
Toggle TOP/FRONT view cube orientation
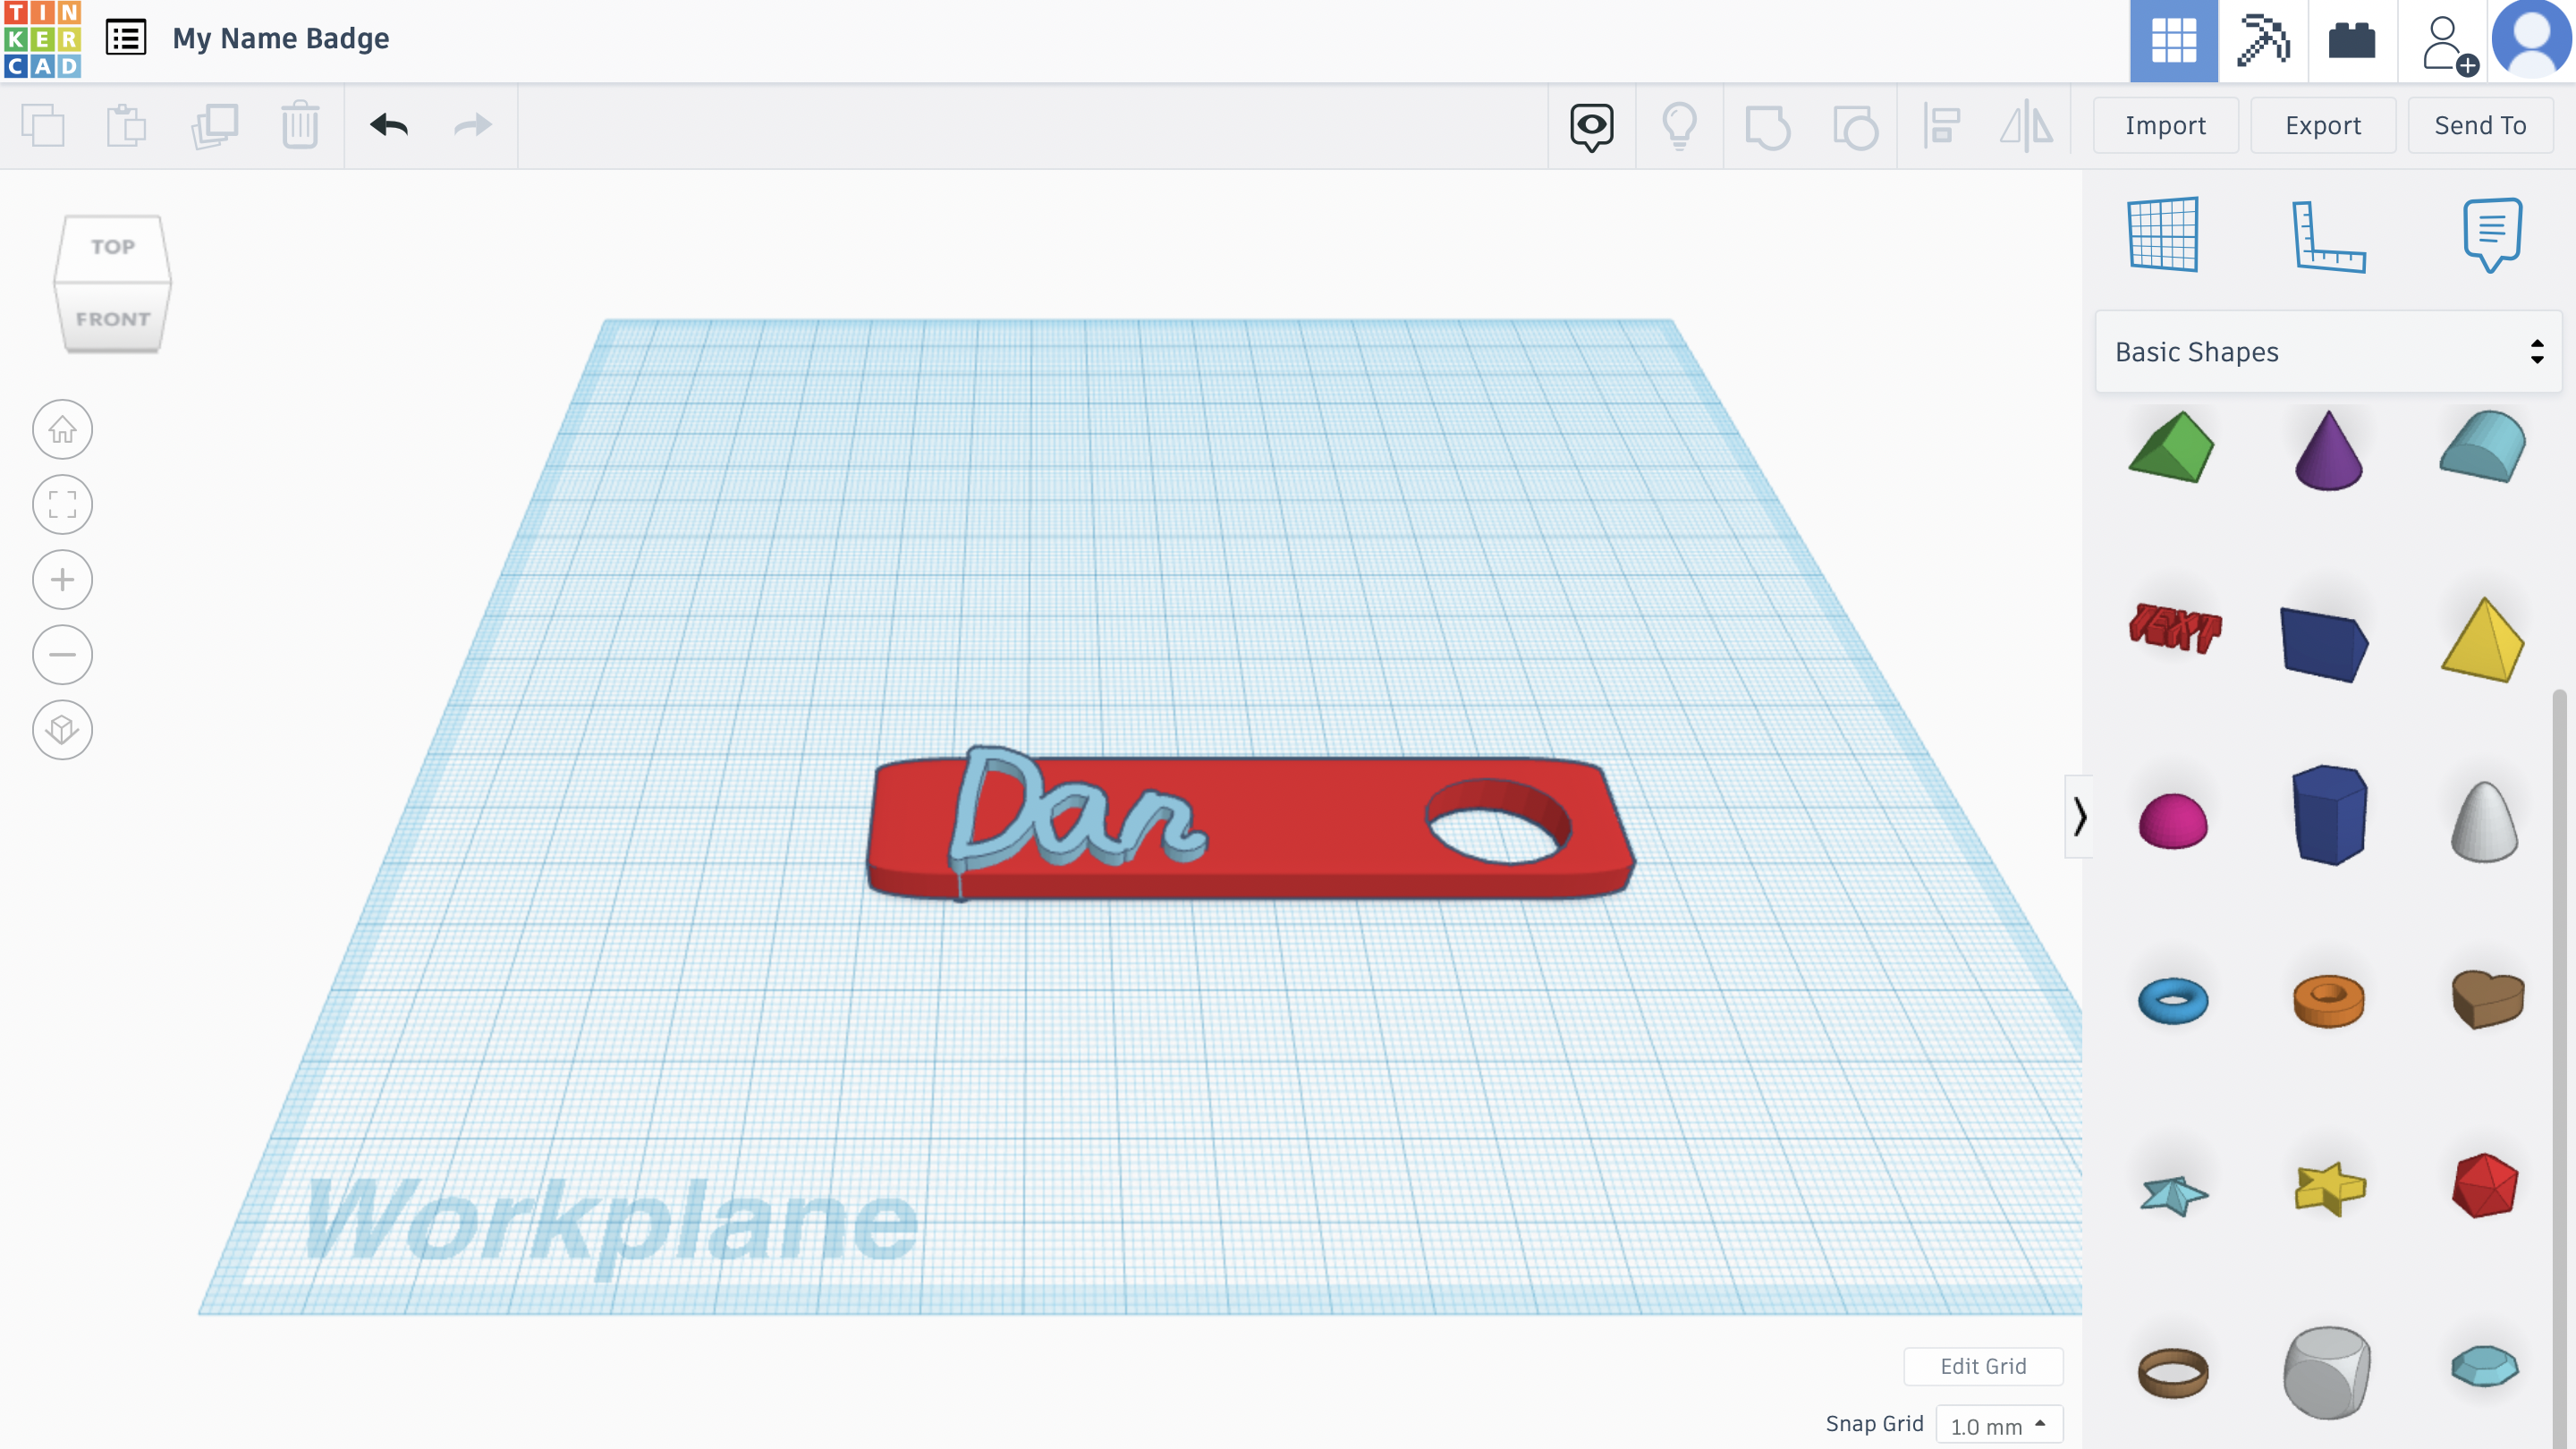(114, 282)
